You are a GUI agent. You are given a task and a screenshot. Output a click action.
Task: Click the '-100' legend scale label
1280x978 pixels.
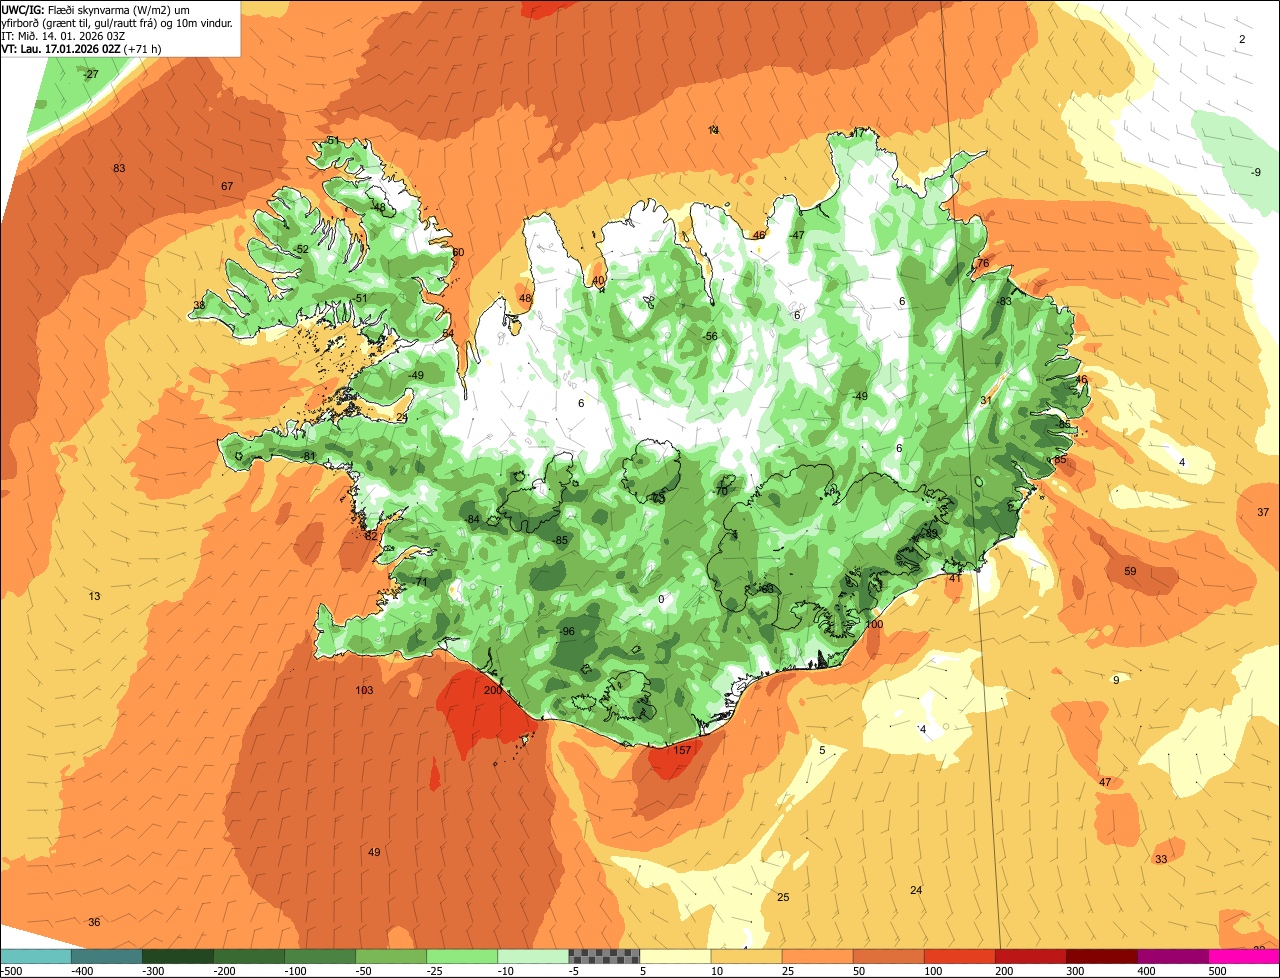point(296,970)
